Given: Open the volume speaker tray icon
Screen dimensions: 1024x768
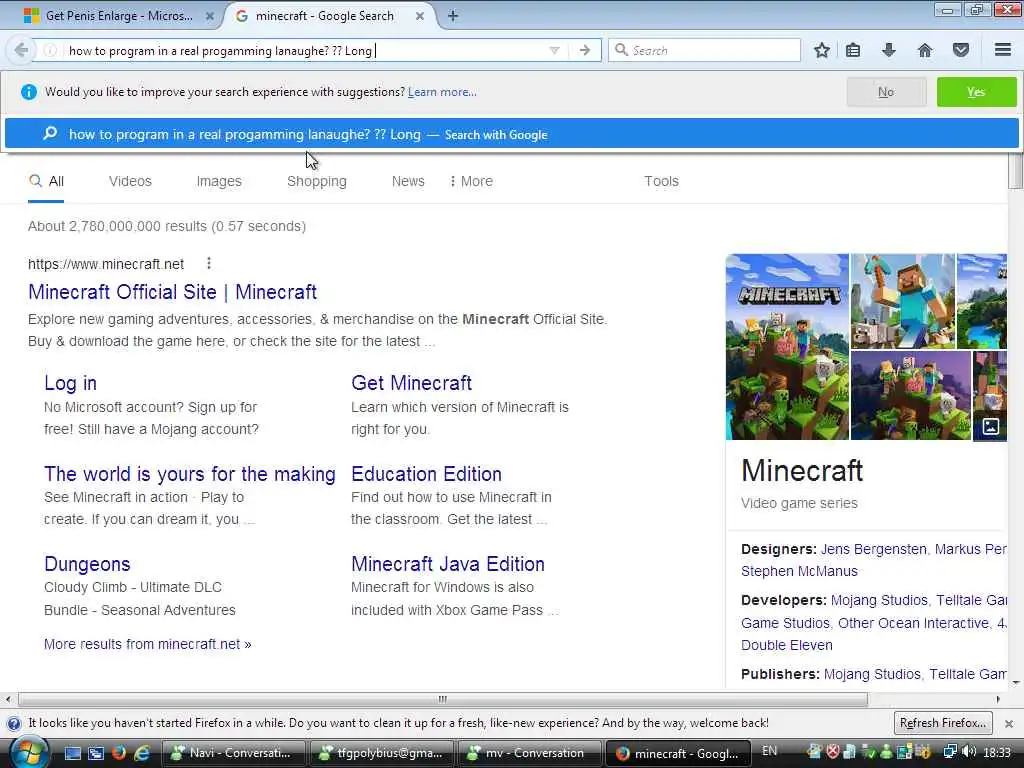Looking at the screenshot, I should click(968, 752).
